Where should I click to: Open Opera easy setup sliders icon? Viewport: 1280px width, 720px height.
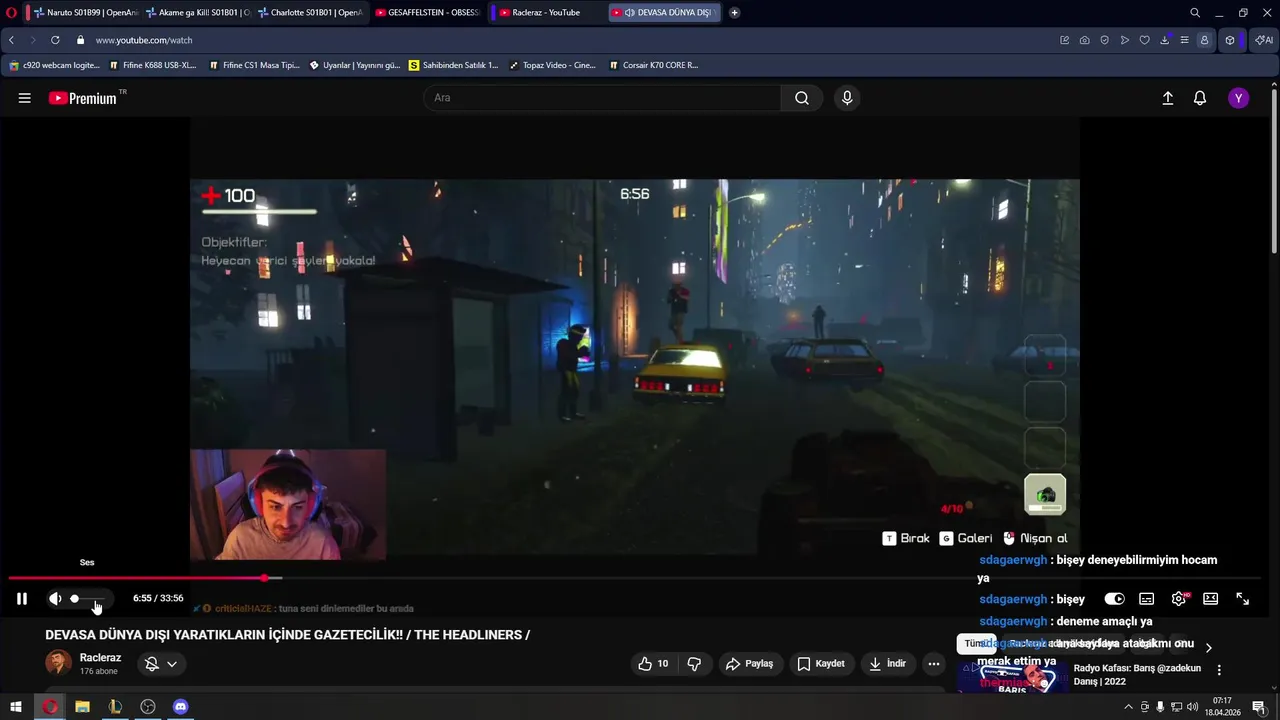[x=1184, y=40]
